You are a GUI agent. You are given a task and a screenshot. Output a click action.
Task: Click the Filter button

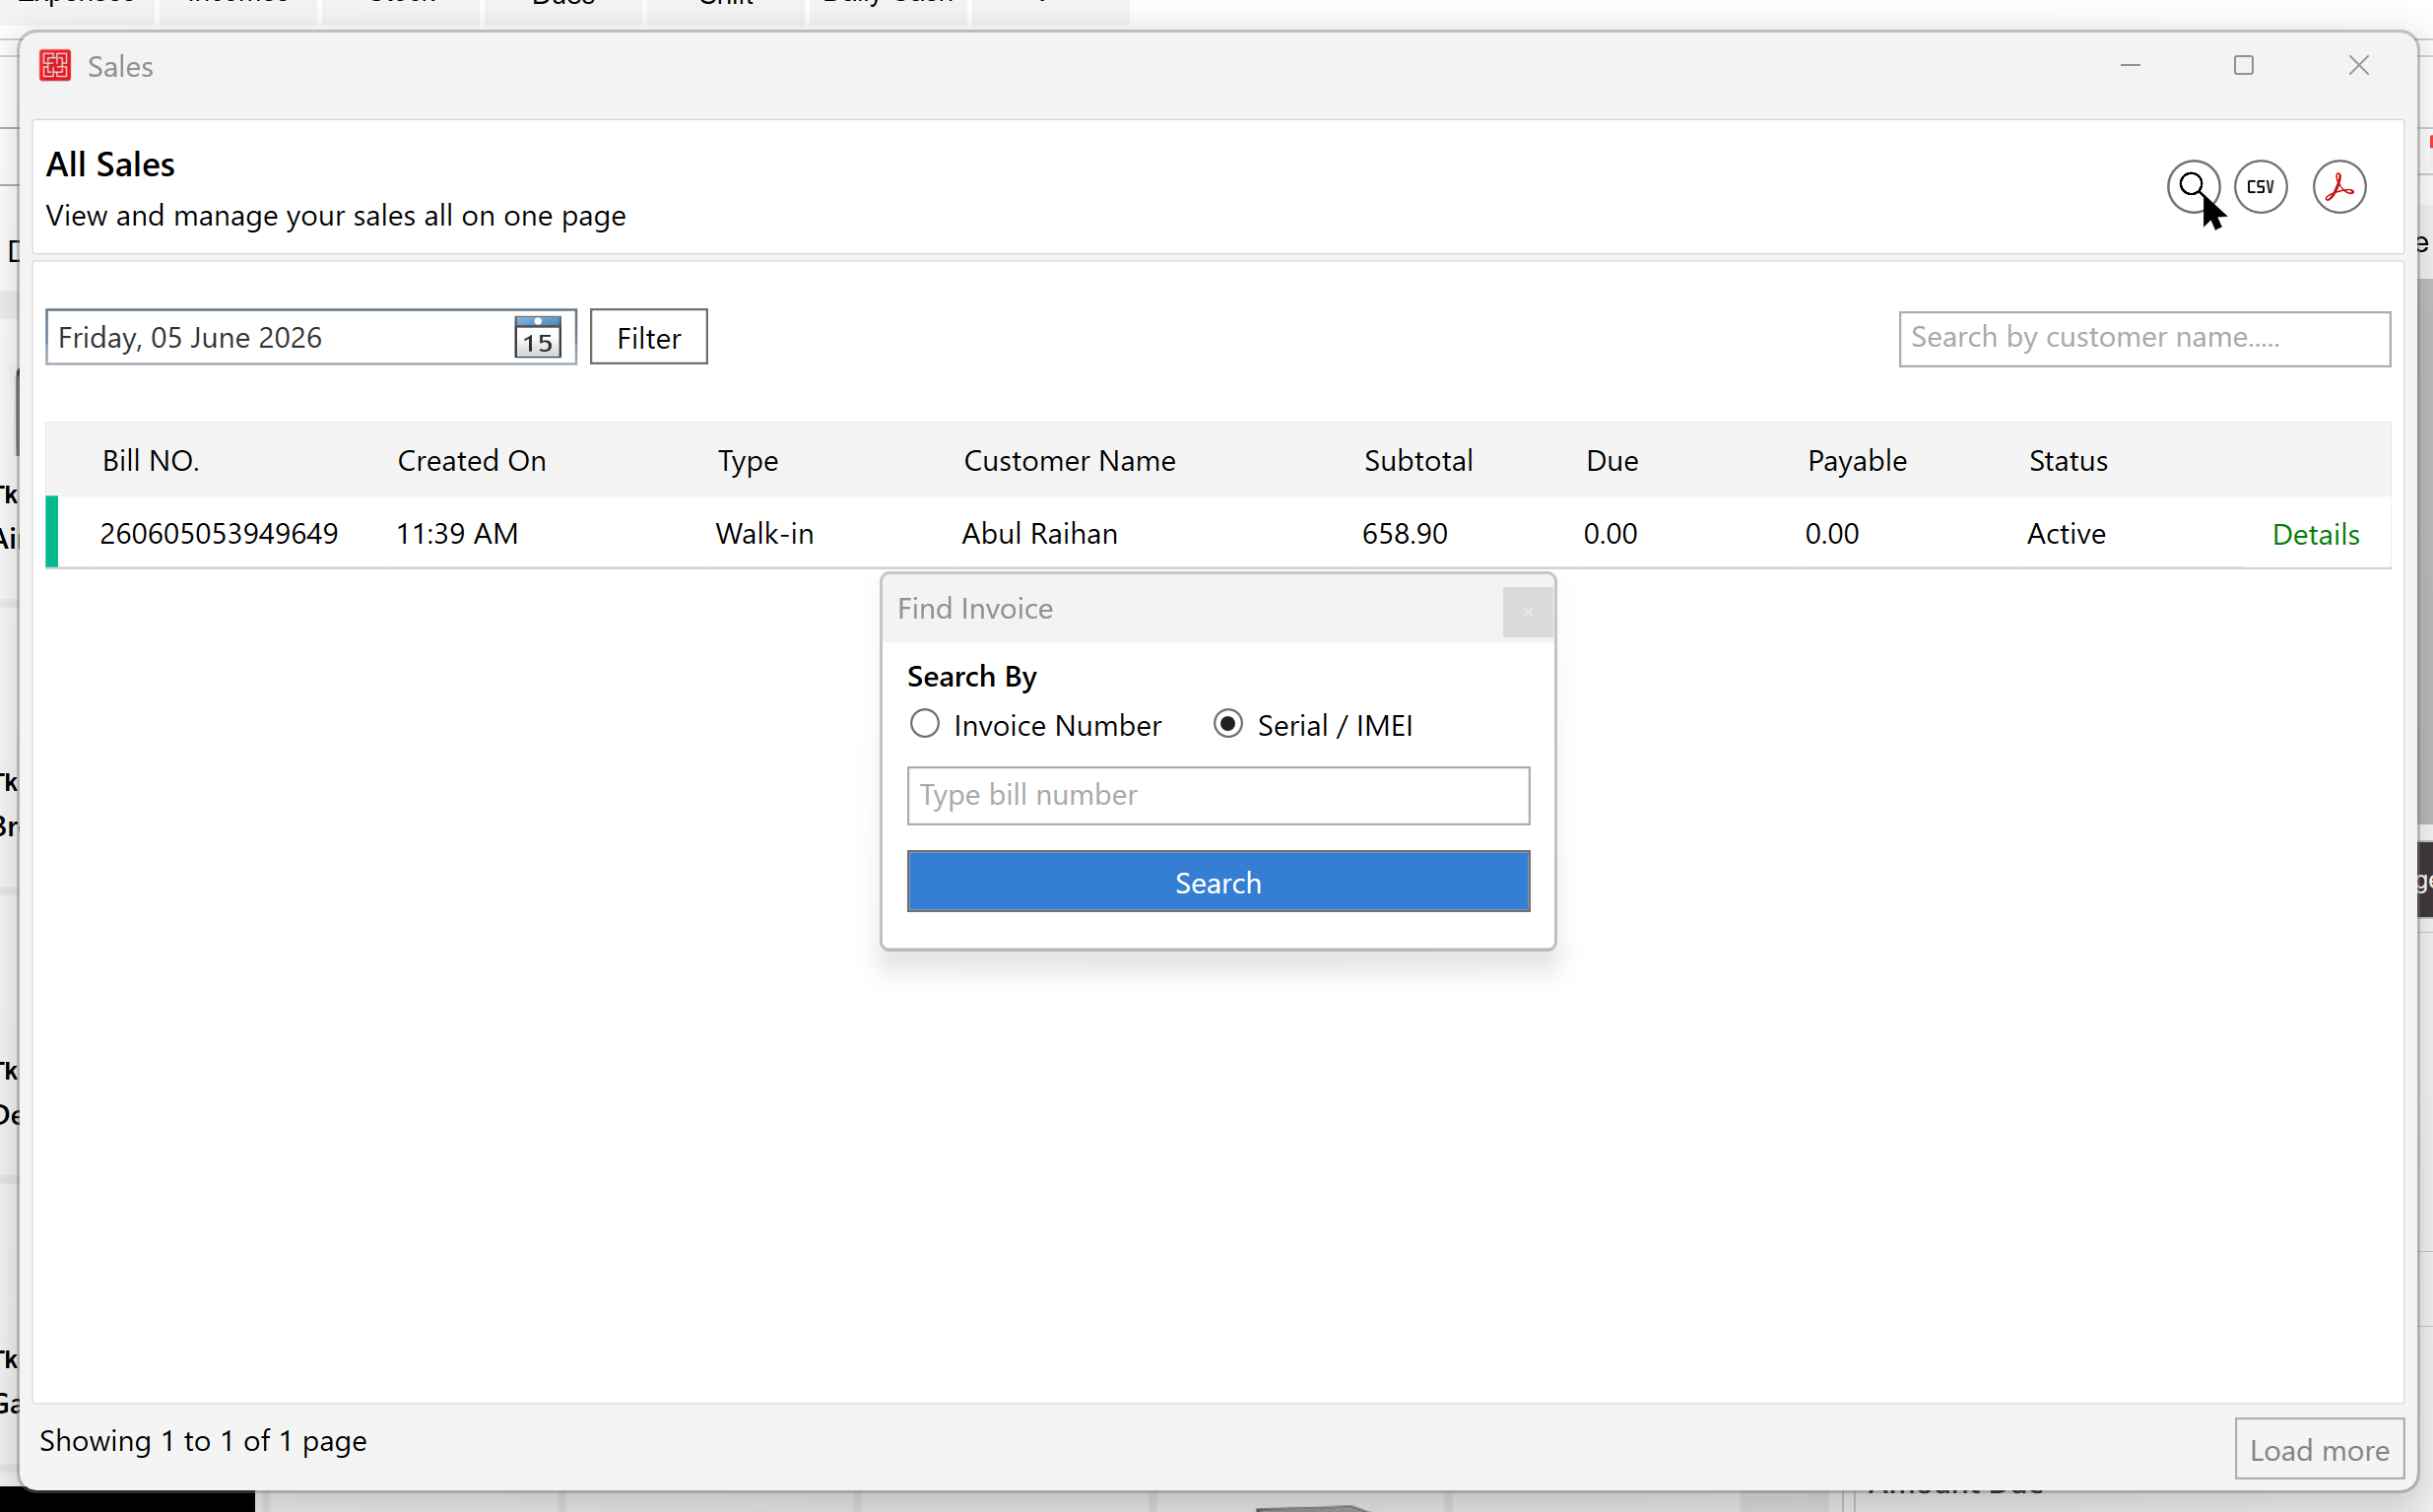coord(649,337)
